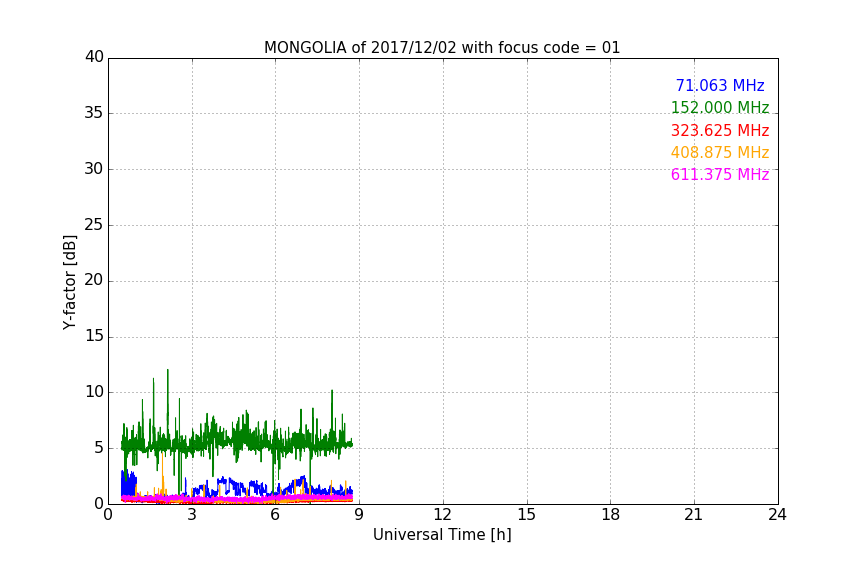Click the y-axis tick value 30
This screenshot has height=576, width=864.
[94, 169]
